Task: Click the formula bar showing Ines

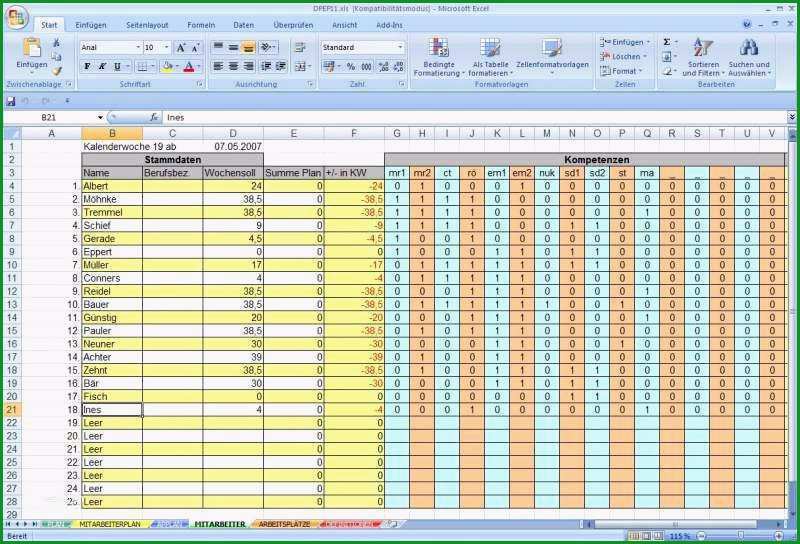Action: click(474, 117)
